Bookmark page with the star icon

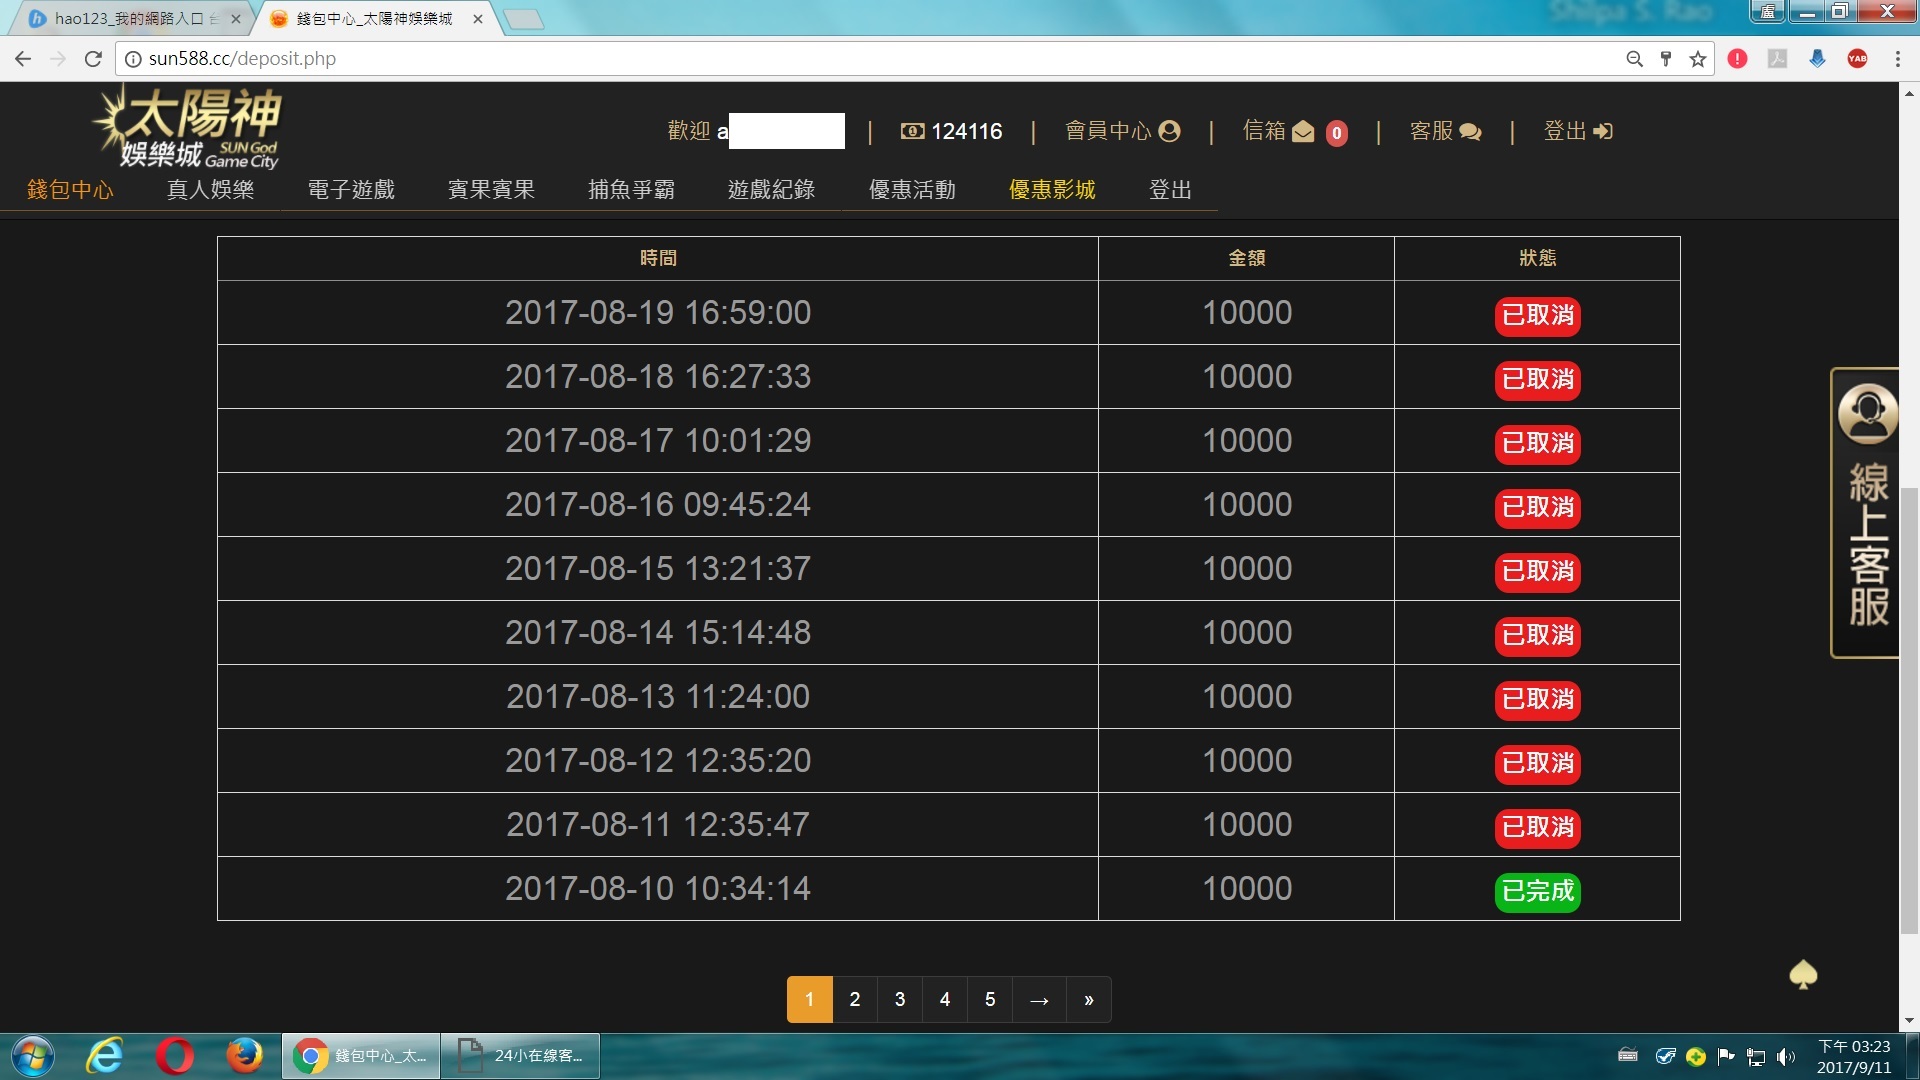click(1698, 59)
